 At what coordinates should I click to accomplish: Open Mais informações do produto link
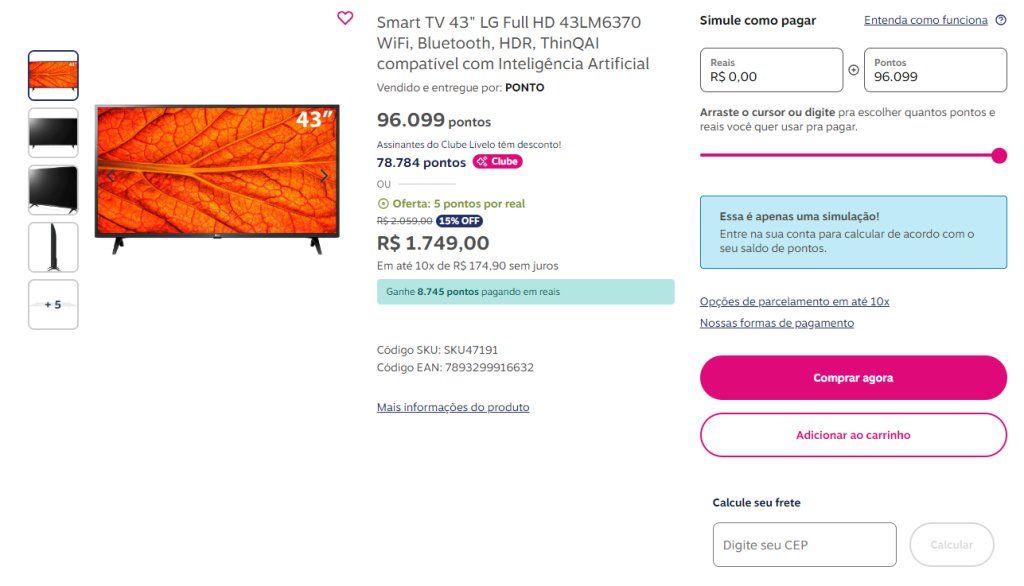(453, 407)
